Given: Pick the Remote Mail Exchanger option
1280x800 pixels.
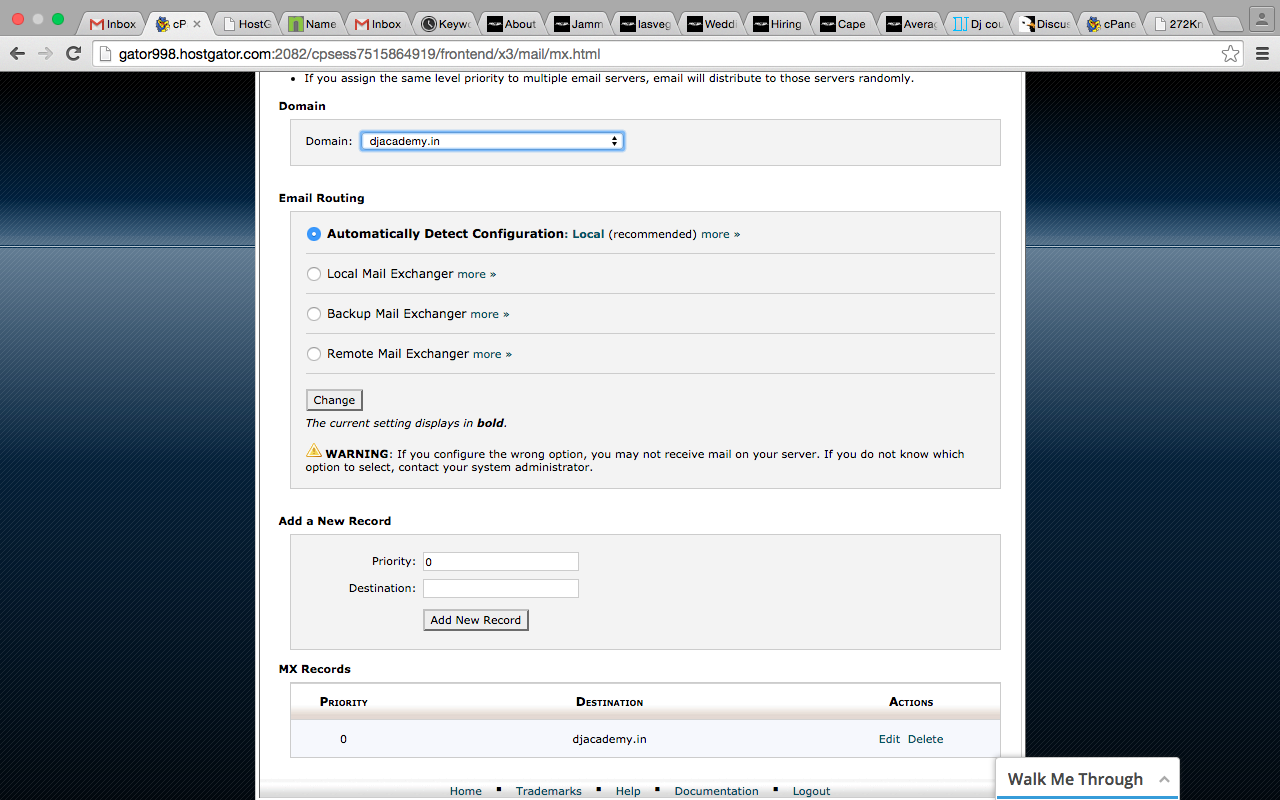Looking at the screenshot, I should click(x=314, y=354).
